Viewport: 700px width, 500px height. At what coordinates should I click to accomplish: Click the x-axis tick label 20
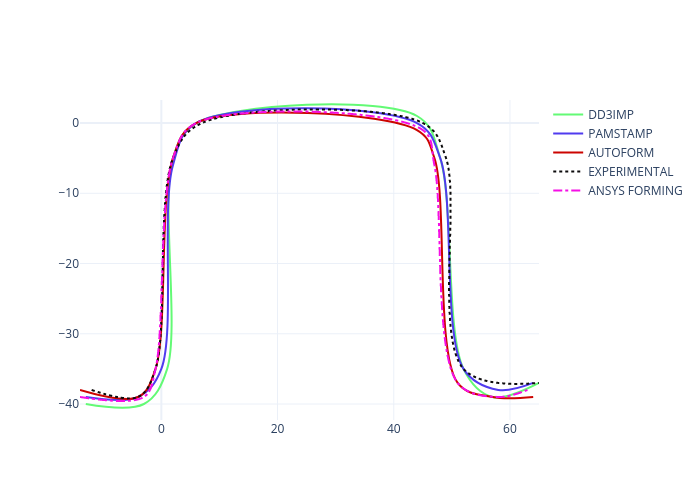(277, 428)
